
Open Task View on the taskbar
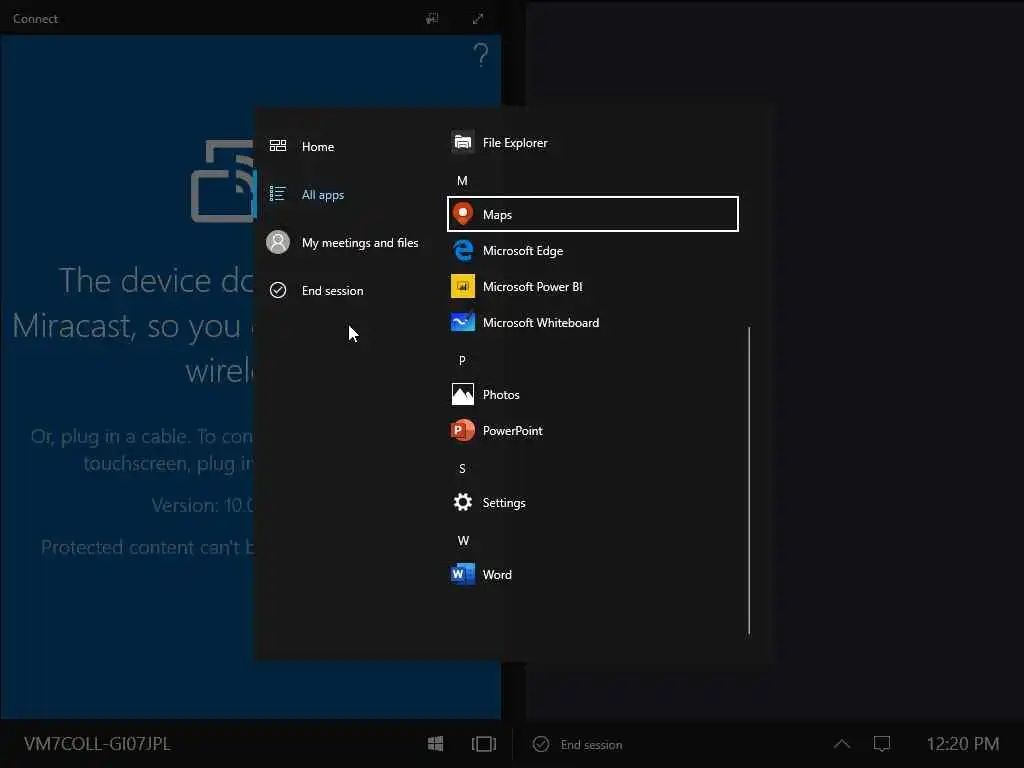click(x=484, y=744)
